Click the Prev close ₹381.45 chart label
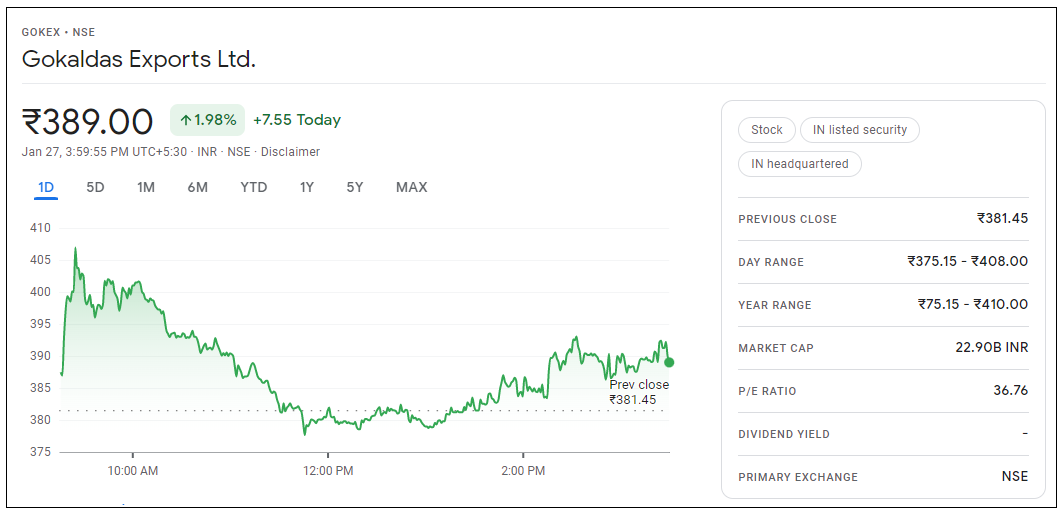1061x512 pixels. 639,392
